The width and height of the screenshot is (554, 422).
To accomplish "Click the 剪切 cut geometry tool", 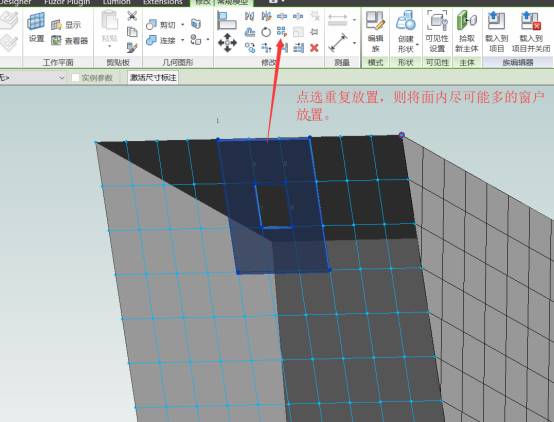I will click(161, 25).
